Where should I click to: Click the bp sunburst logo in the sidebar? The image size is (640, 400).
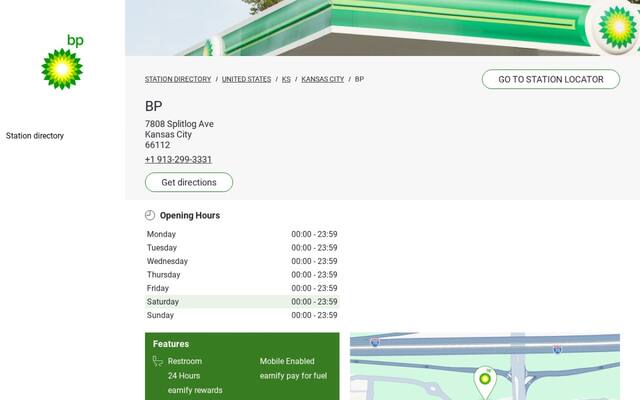point(62,62)
